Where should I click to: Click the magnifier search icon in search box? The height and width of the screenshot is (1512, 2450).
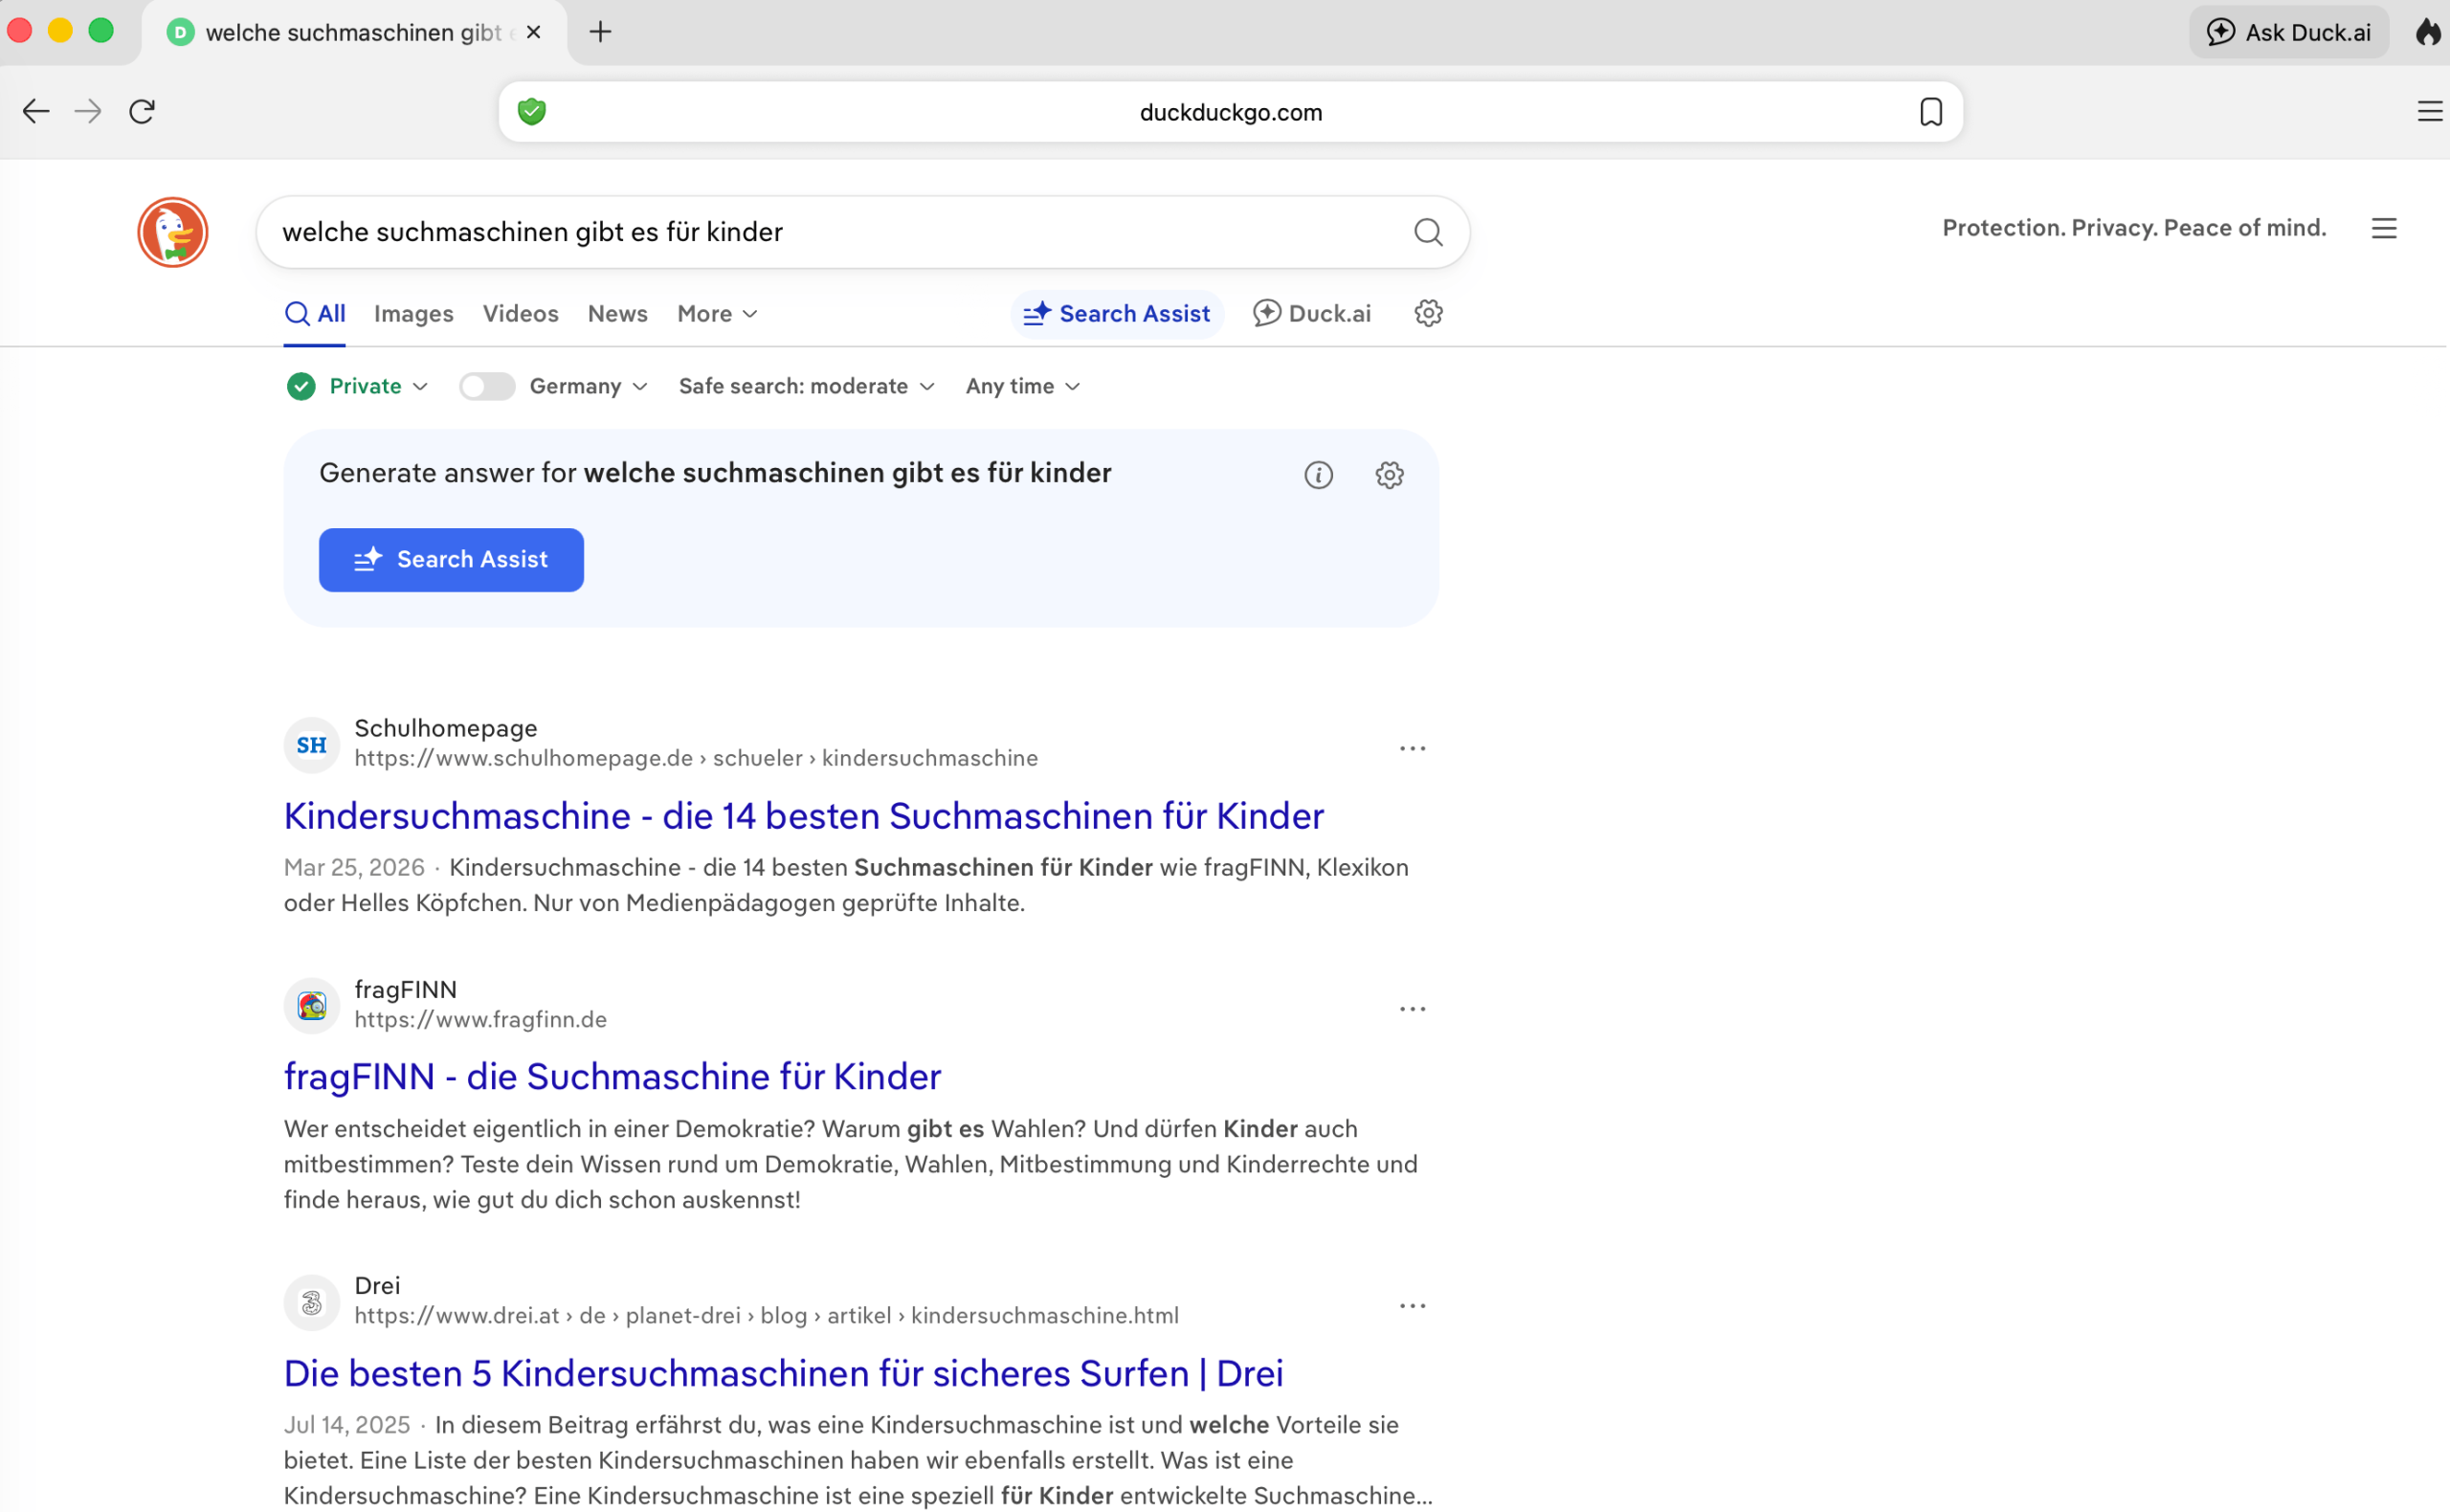(x=1428, y=232)
